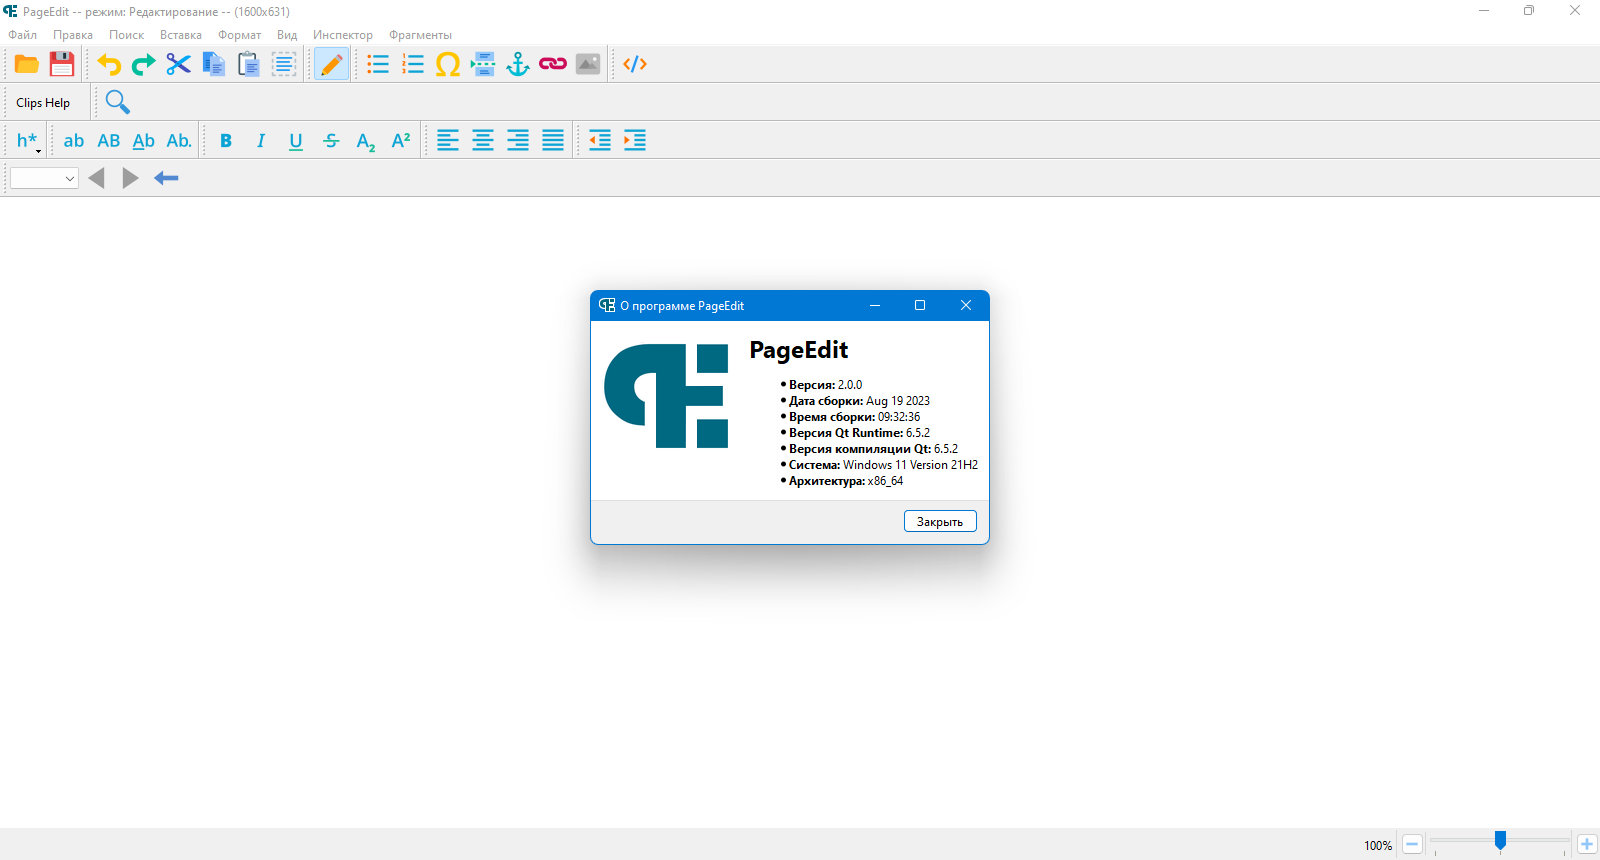Apply sentence case Ab. formatting
Viewport: 1600px width, 860px height.
click(x=179, y=141)
